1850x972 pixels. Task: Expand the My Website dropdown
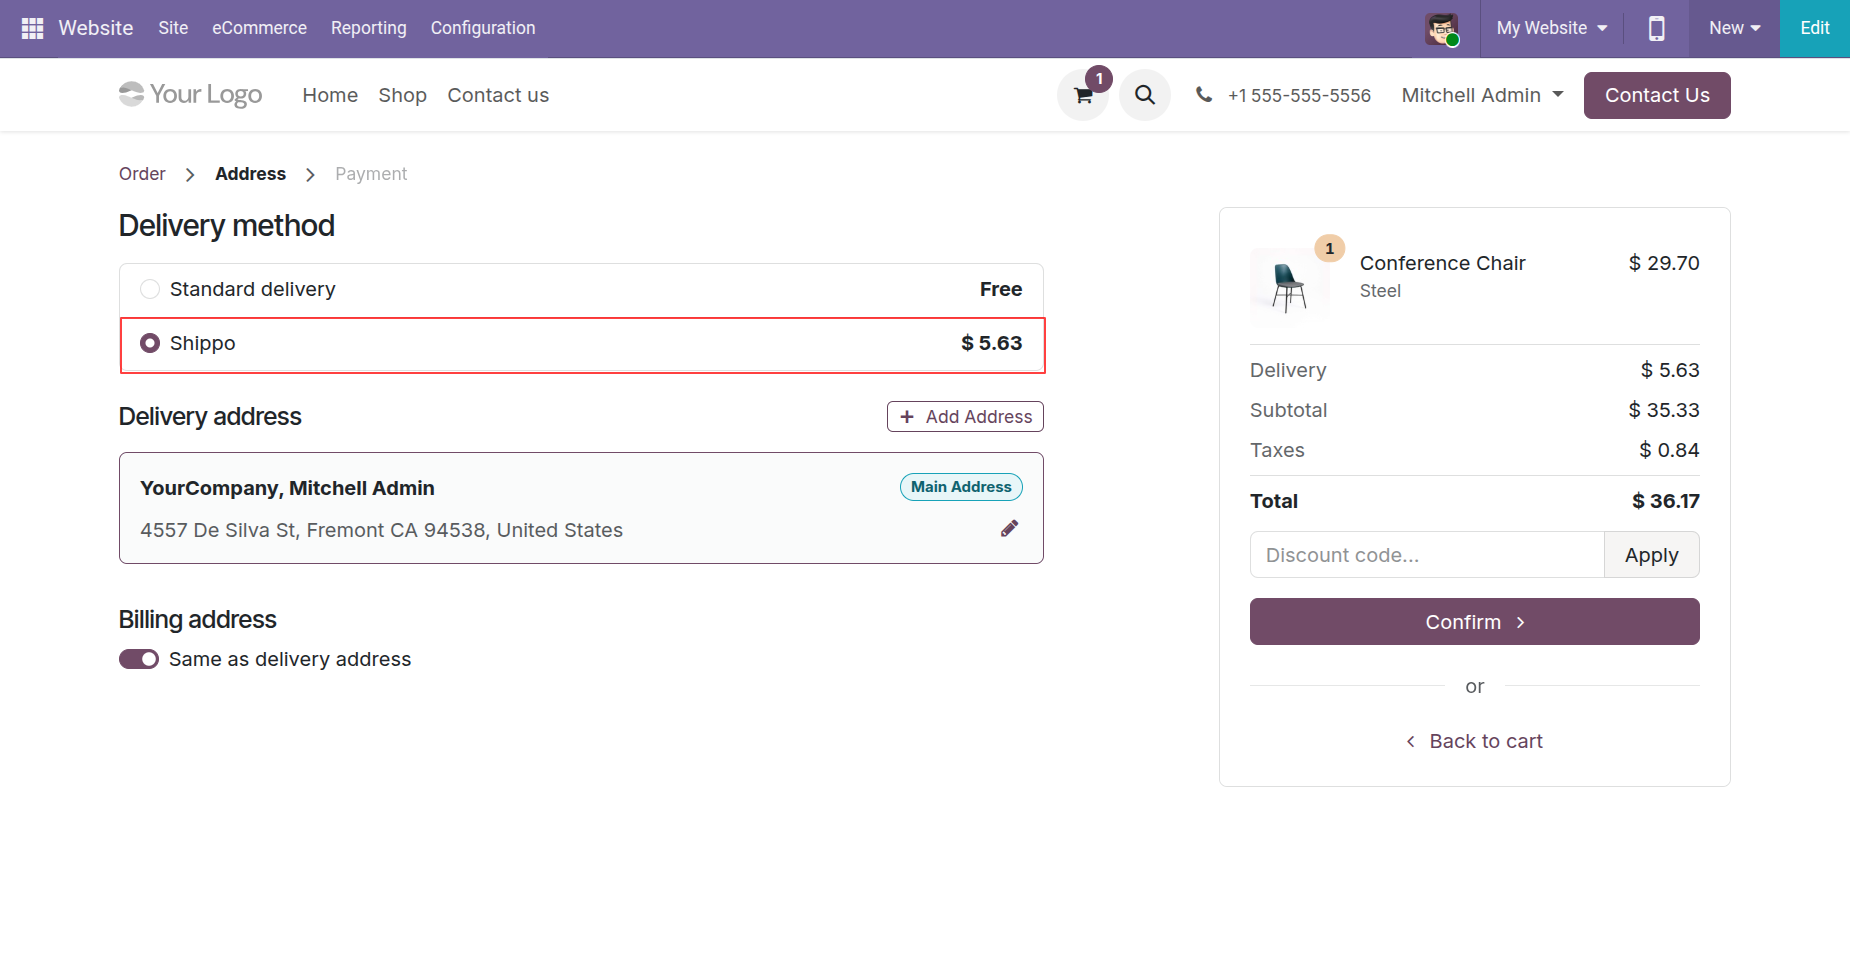click(1551, 28)
